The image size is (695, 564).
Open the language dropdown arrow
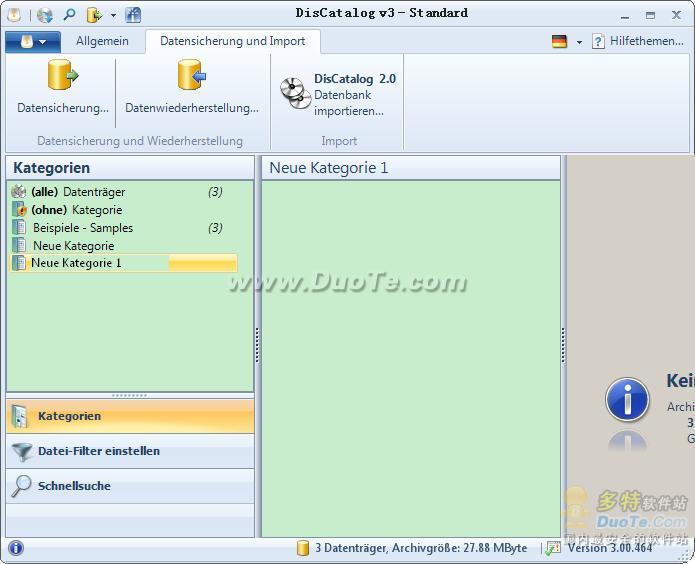pos(579,42)
